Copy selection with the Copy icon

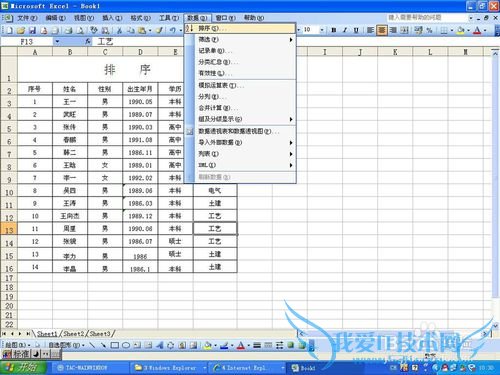(x=130, y=30)
